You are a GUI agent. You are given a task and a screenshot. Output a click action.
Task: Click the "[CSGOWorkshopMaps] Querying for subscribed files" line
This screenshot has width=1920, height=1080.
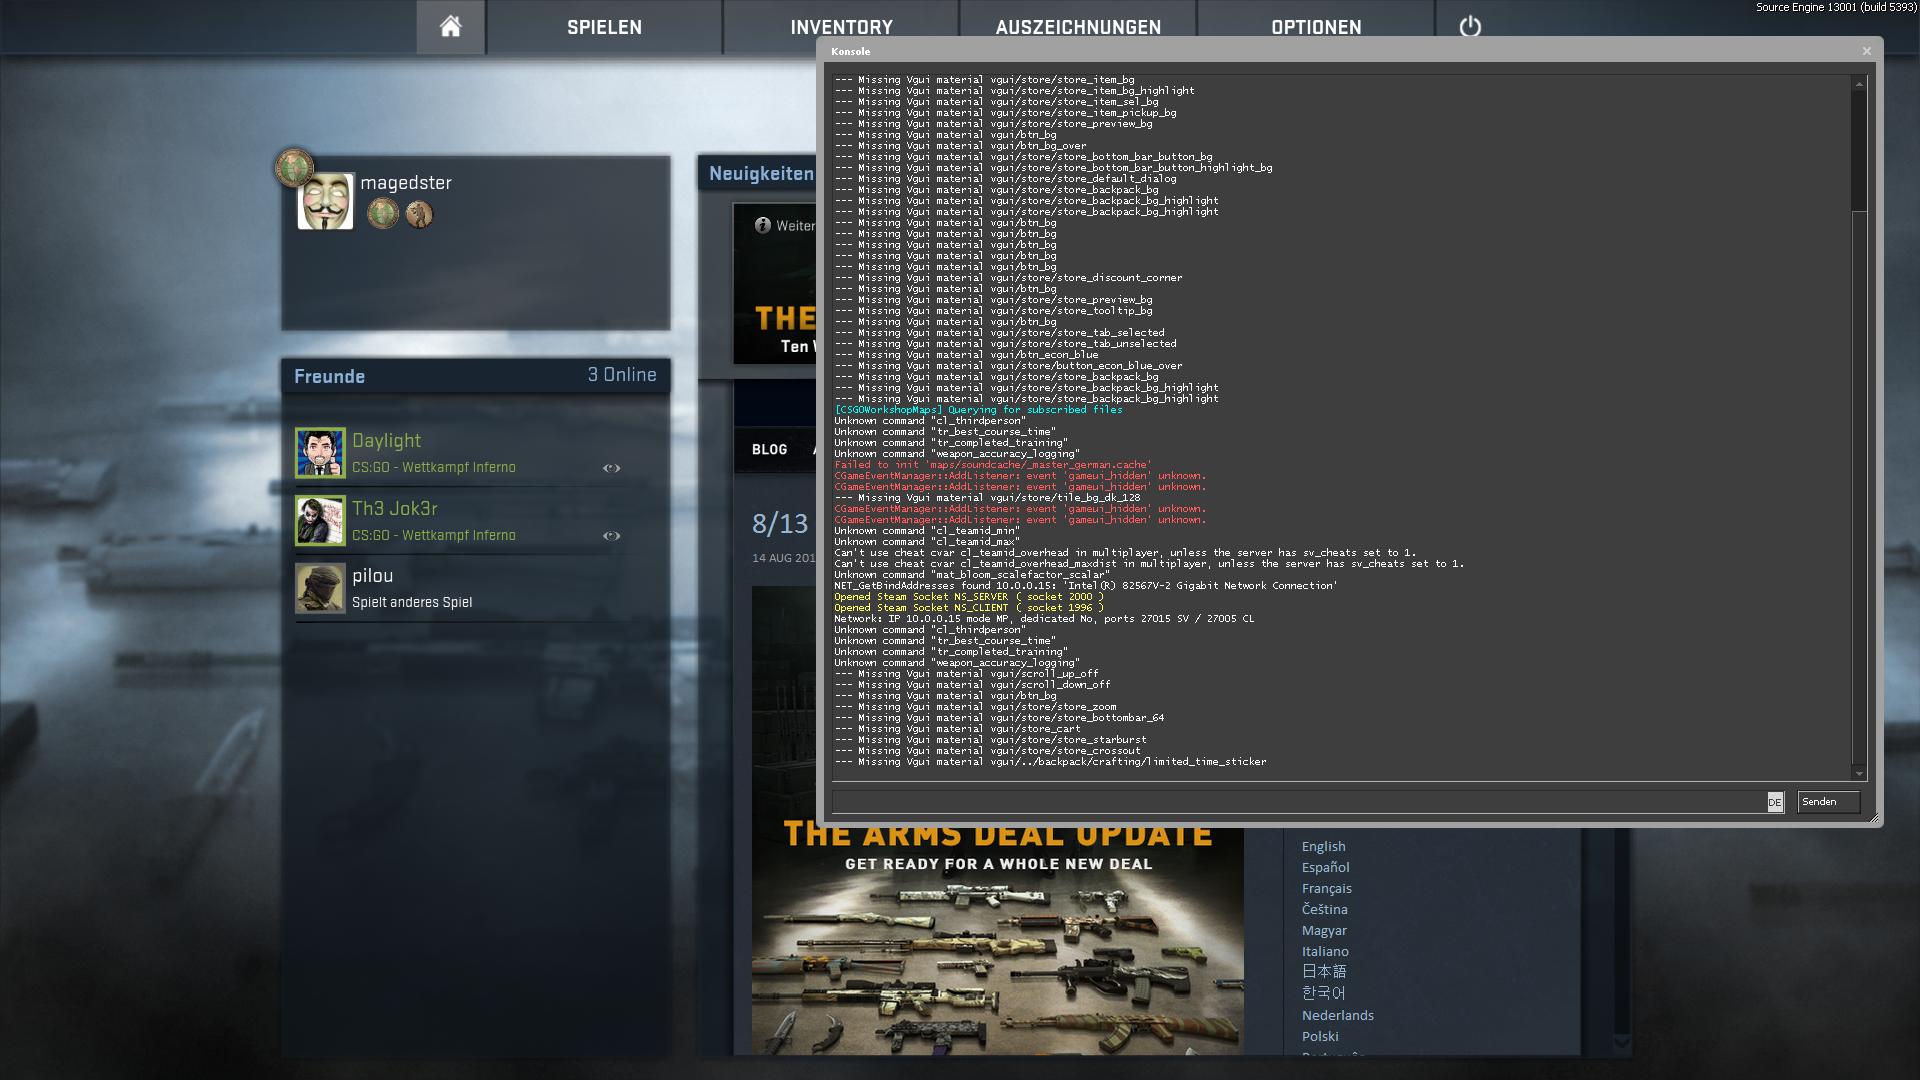point(978,410)
